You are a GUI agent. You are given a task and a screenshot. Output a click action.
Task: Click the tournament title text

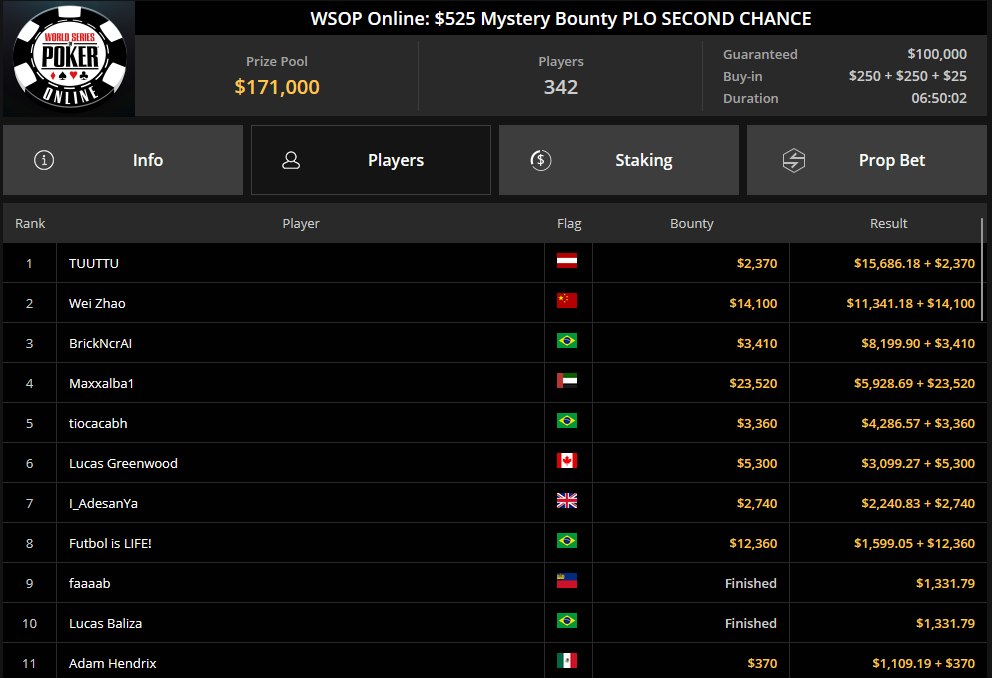click(x=561, y=18)
